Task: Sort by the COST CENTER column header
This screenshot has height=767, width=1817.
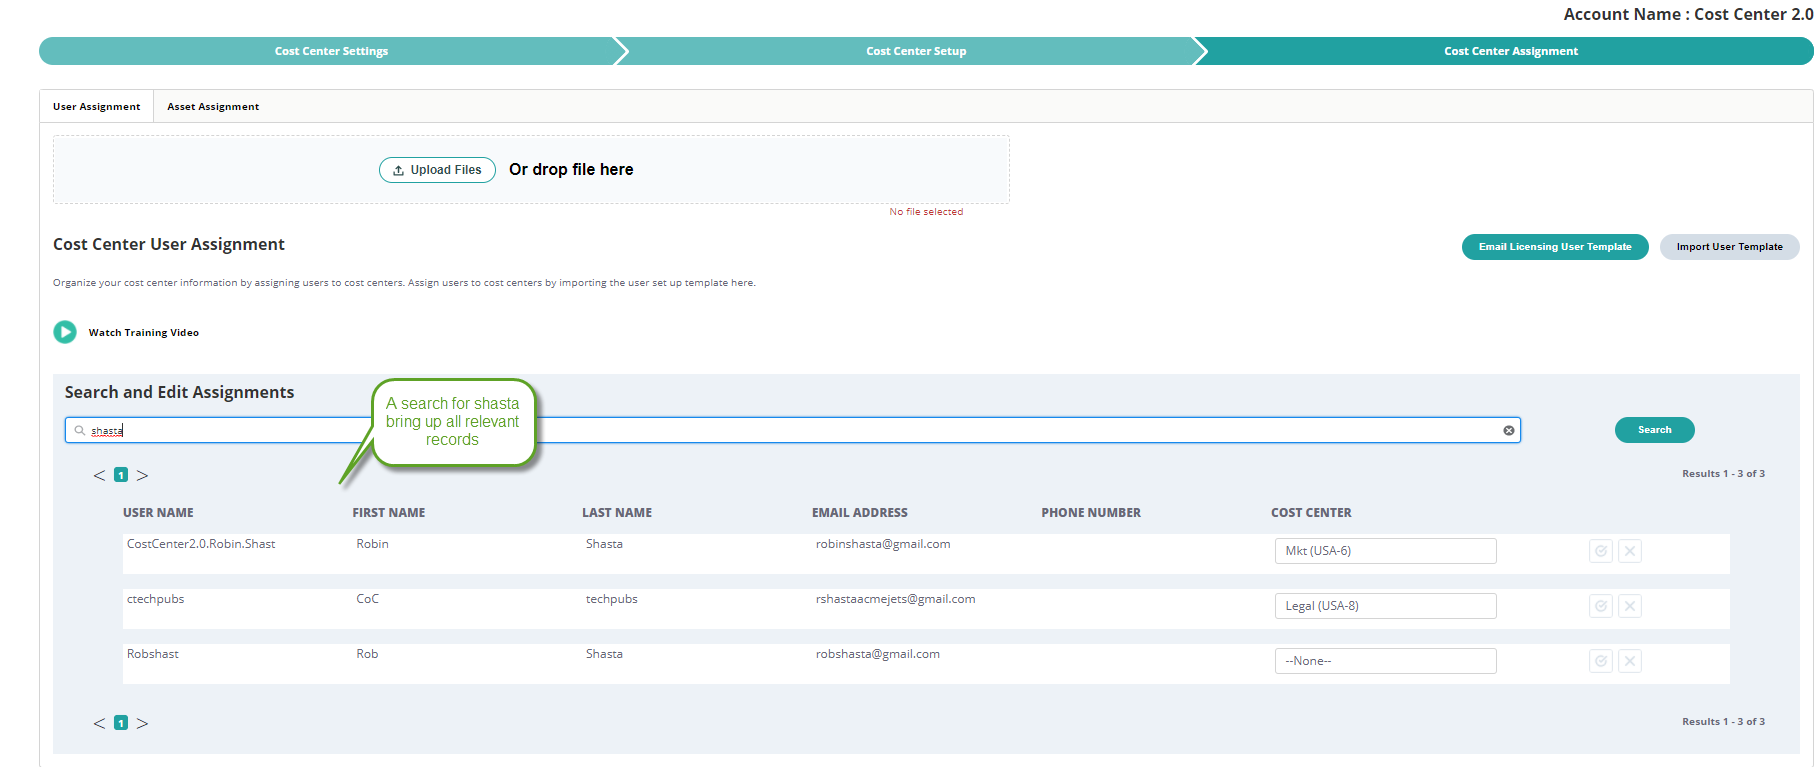Action: click(x=1311, y=513)
